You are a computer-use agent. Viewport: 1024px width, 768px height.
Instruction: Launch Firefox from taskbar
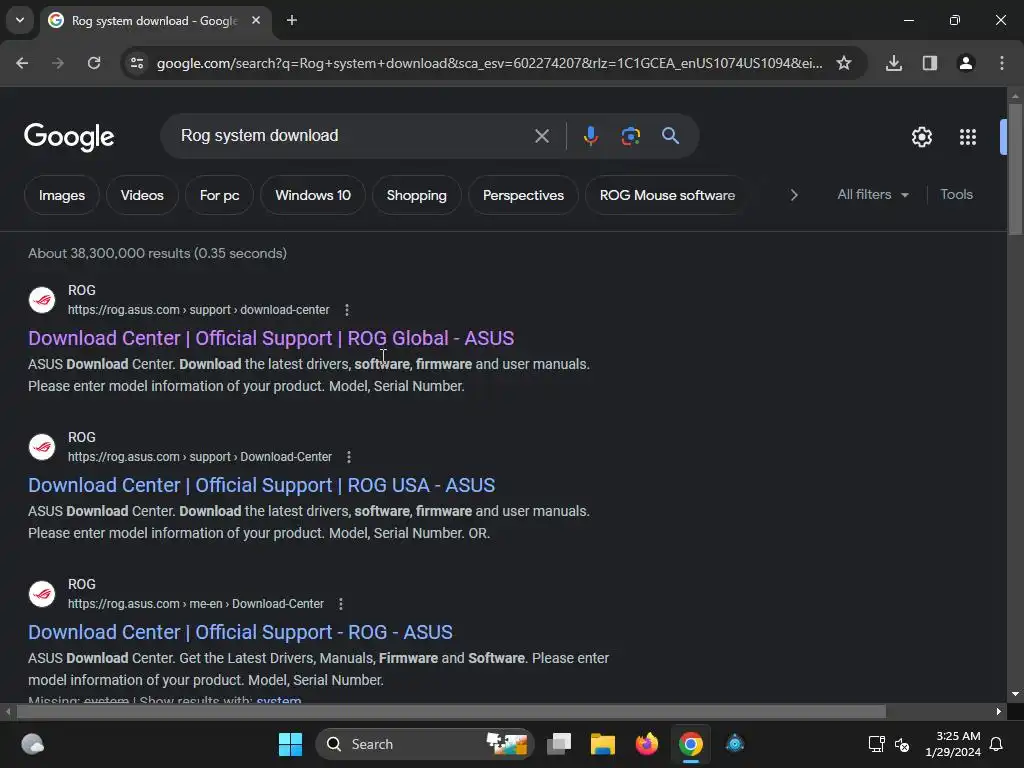(647, 744)
